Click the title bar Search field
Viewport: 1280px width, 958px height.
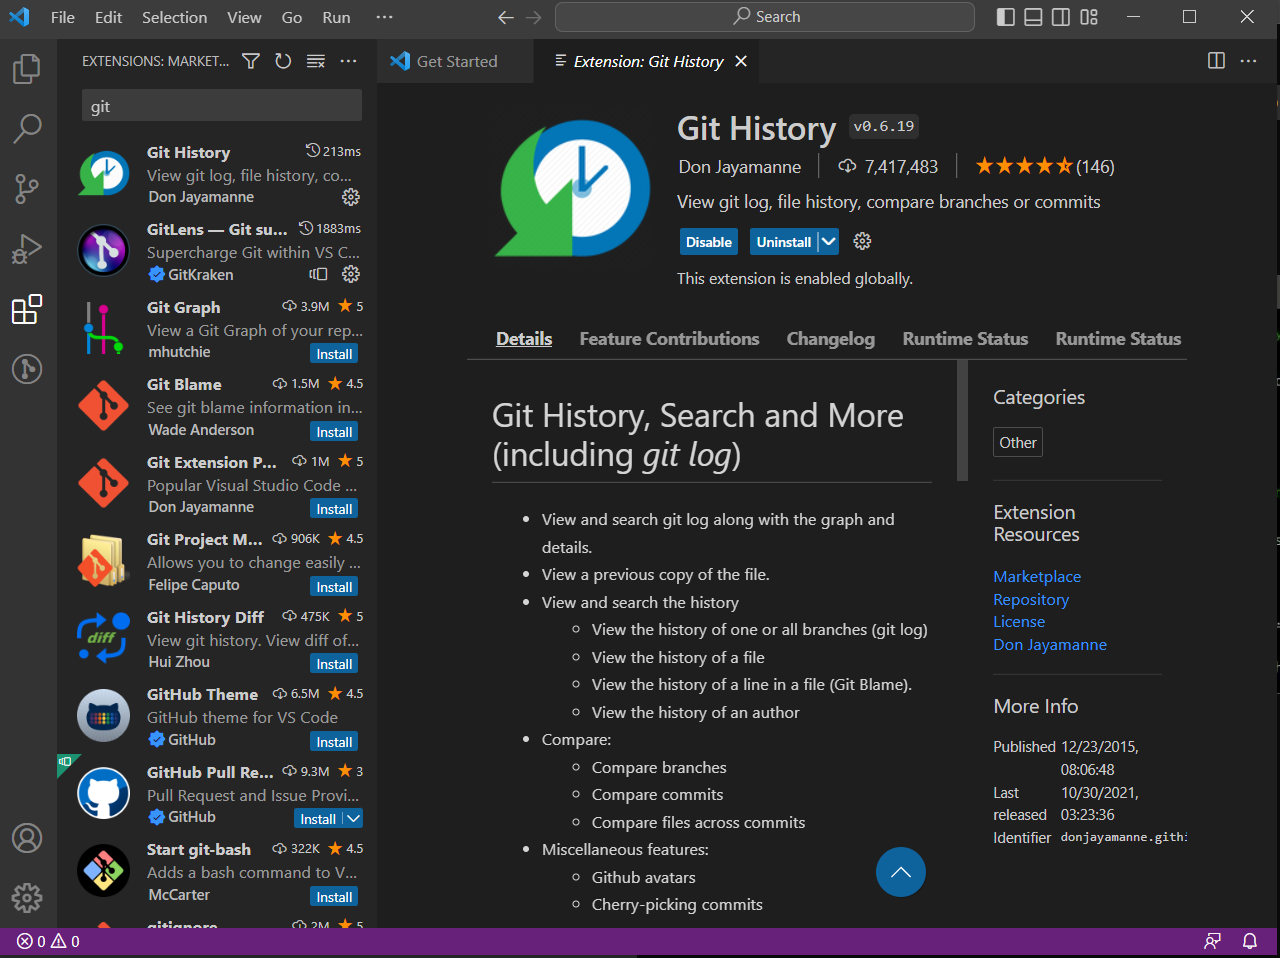click(x=765, y=17)
